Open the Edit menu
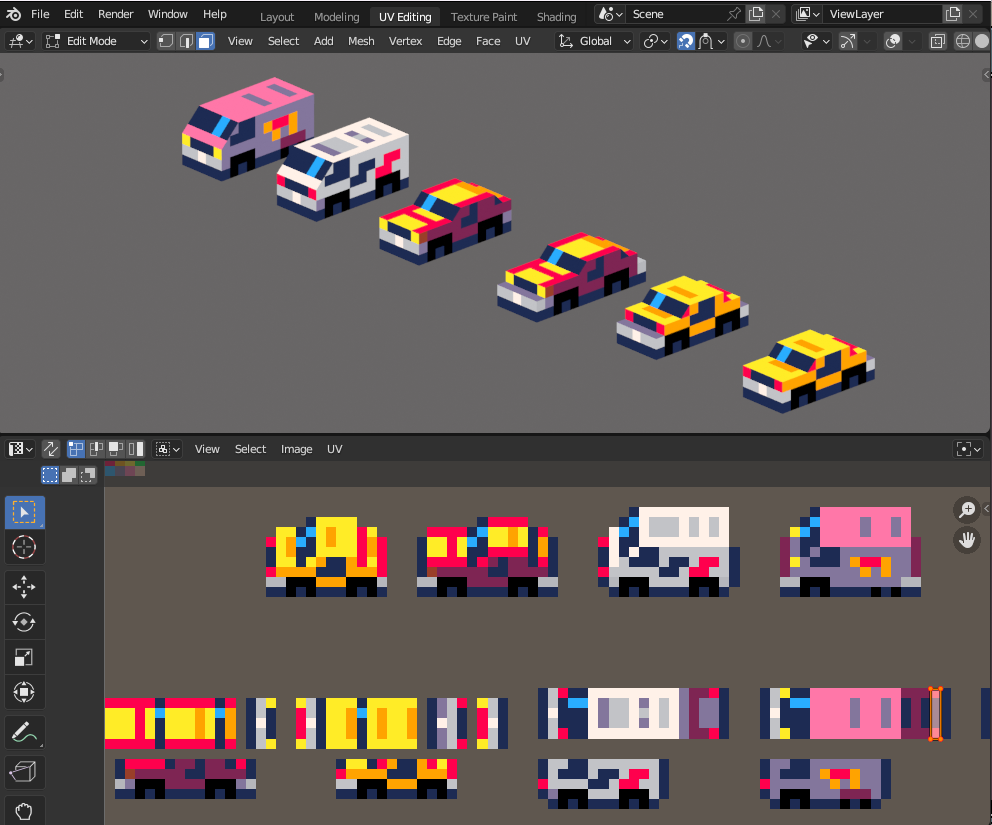The height and width of the screenshot is (825, 992). click(73, 14)
